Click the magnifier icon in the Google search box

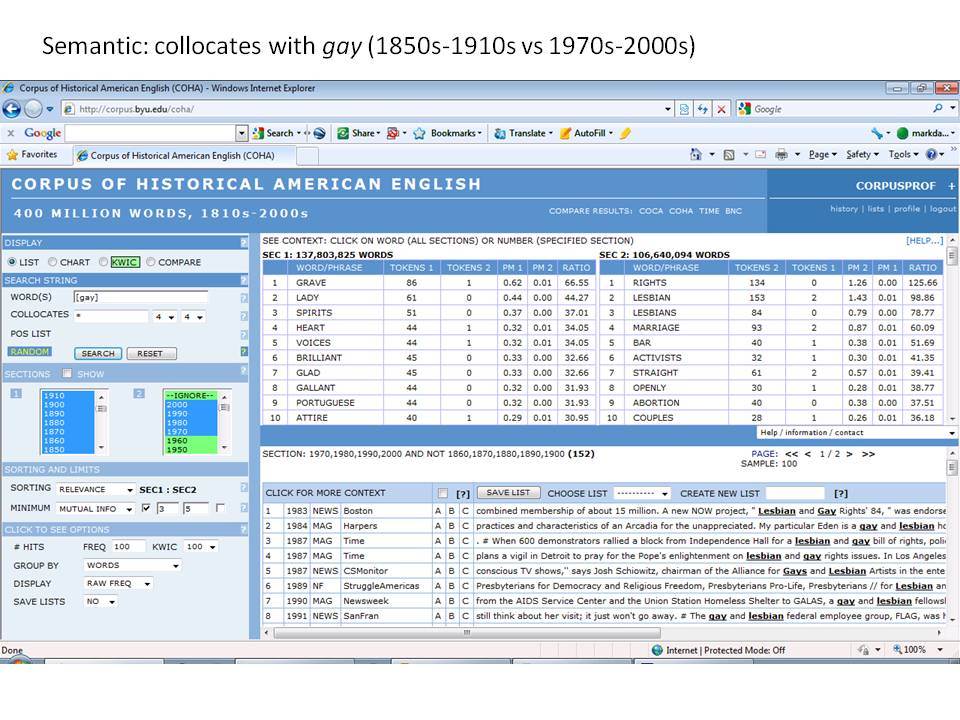point(937,108)
